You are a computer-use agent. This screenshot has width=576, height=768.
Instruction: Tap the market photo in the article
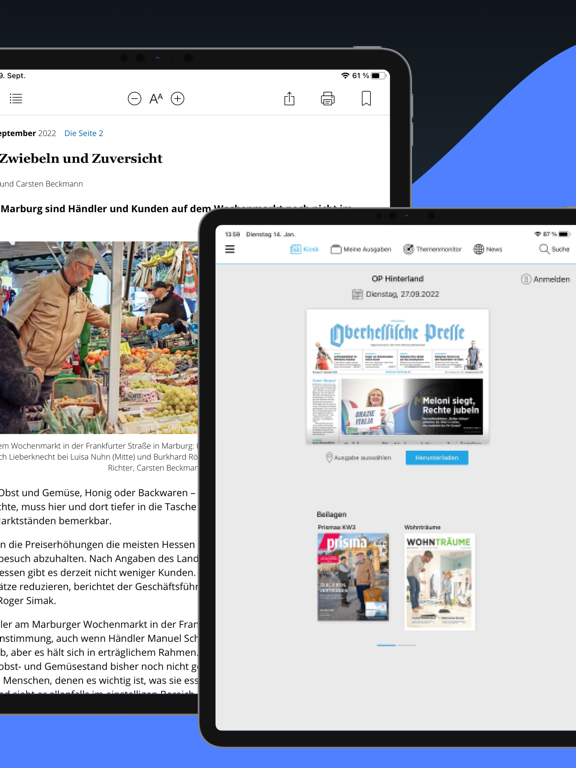99,337
